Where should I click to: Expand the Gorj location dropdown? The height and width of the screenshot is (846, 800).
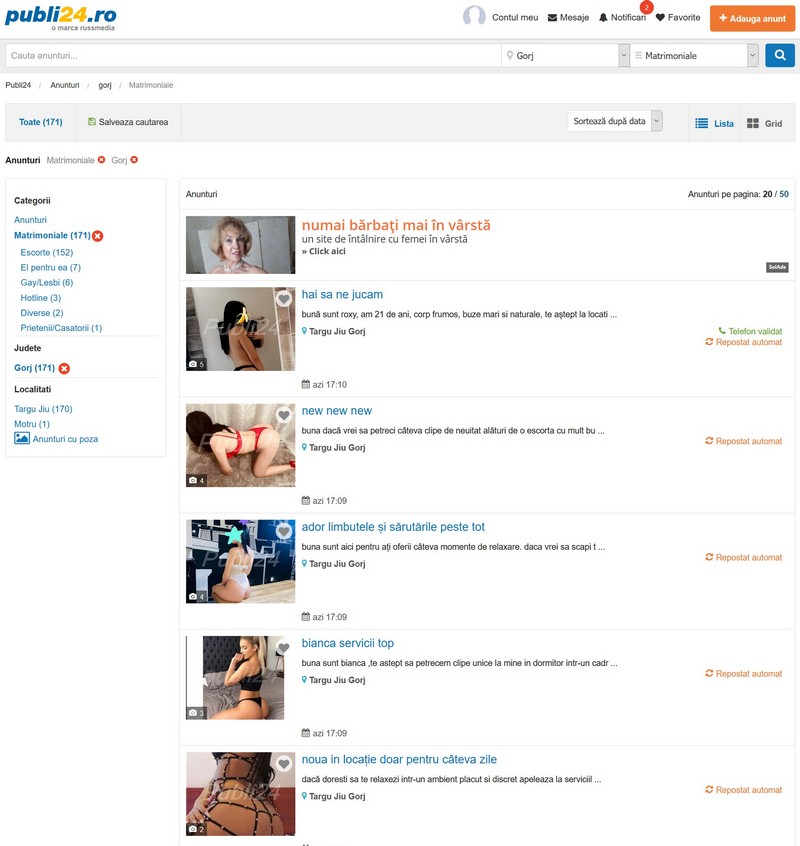[624, 56]
